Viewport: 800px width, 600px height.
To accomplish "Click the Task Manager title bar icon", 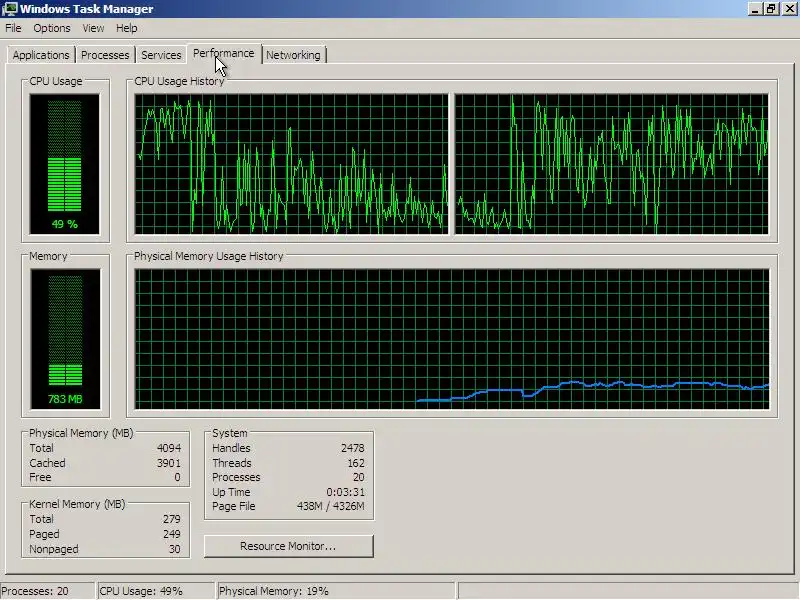I will tap(9, 9).
